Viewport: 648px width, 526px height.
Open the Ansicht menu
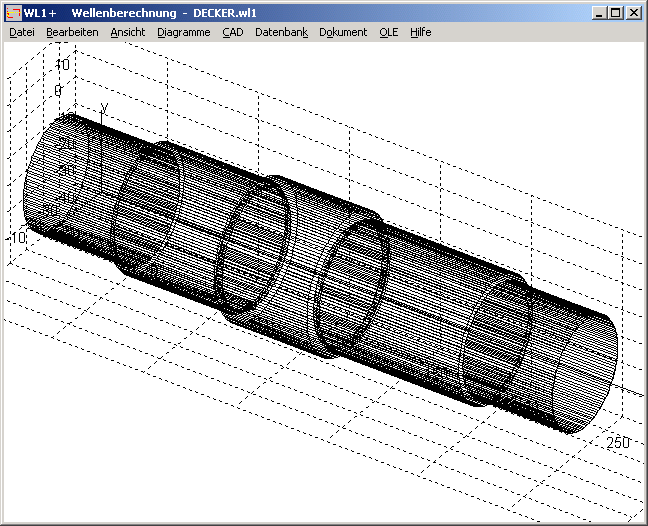point(128,32)
